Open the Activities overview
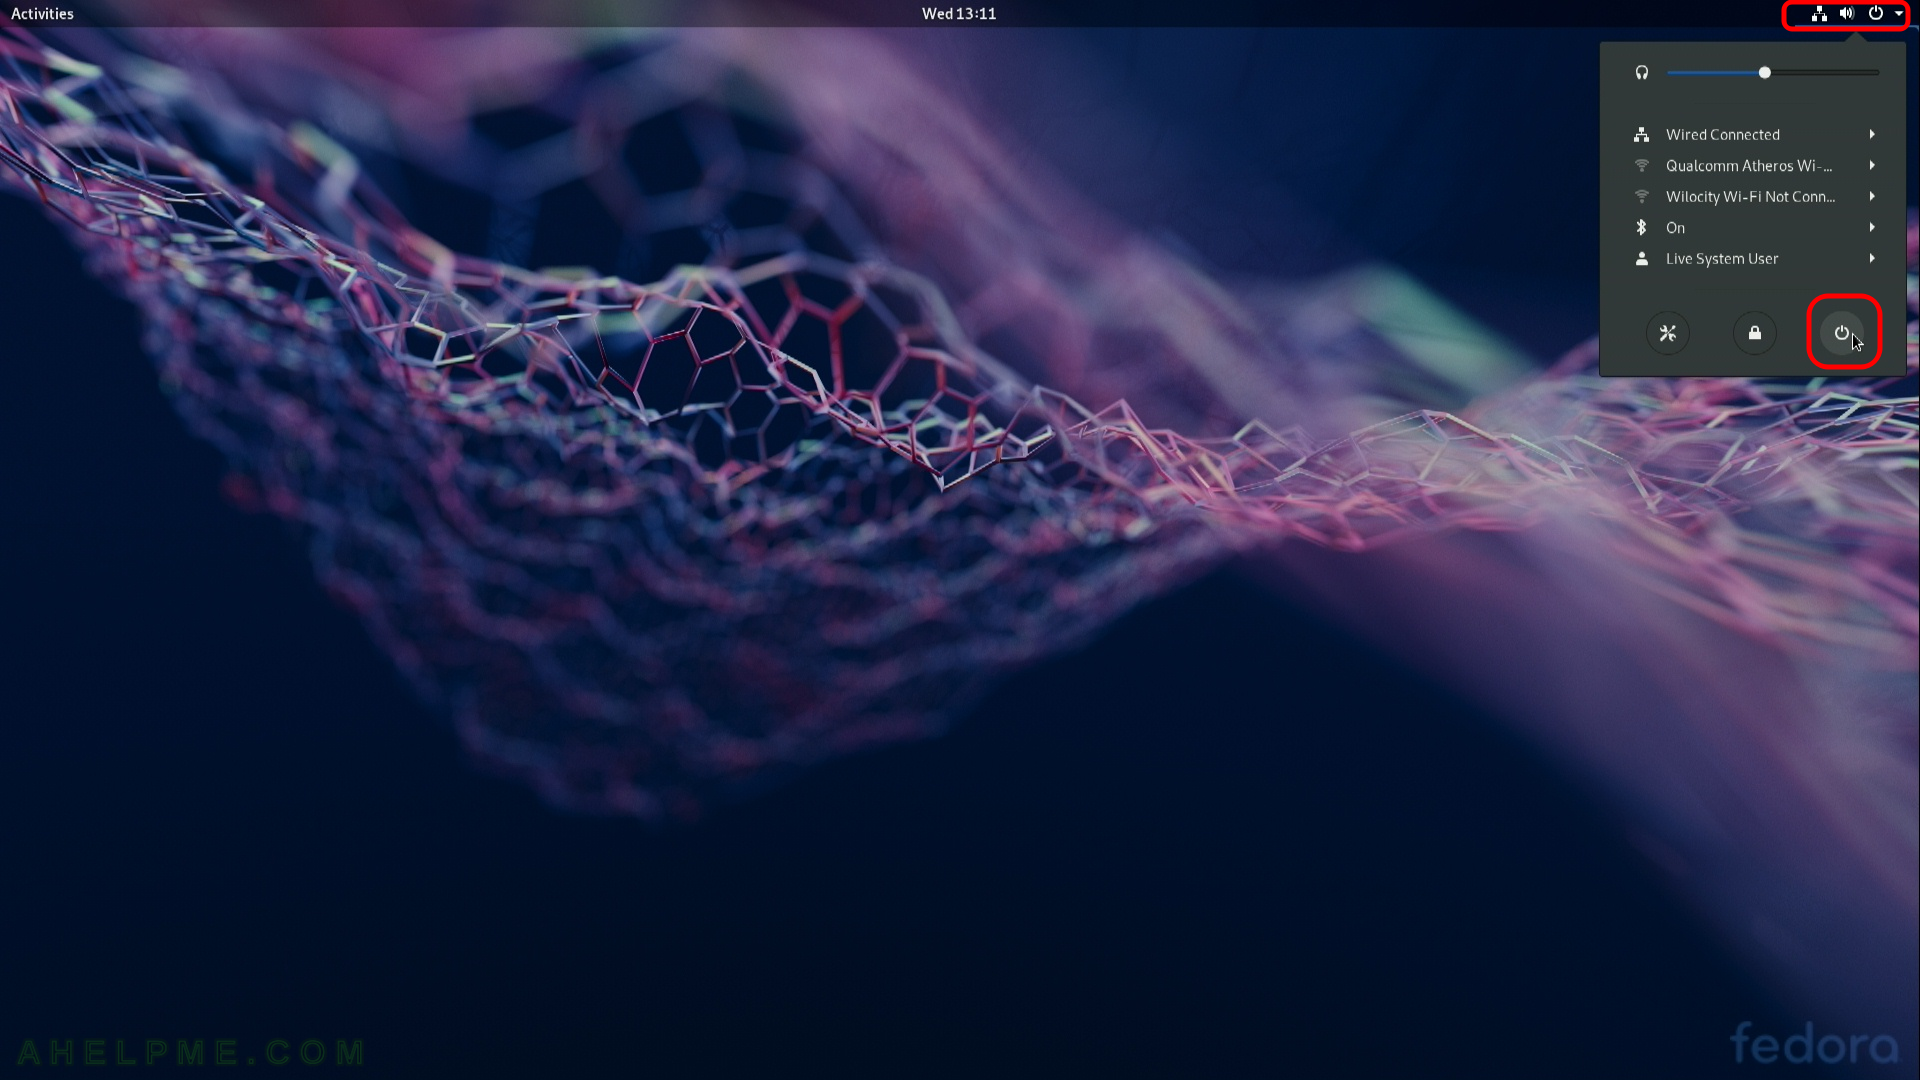 coord(42,14)
